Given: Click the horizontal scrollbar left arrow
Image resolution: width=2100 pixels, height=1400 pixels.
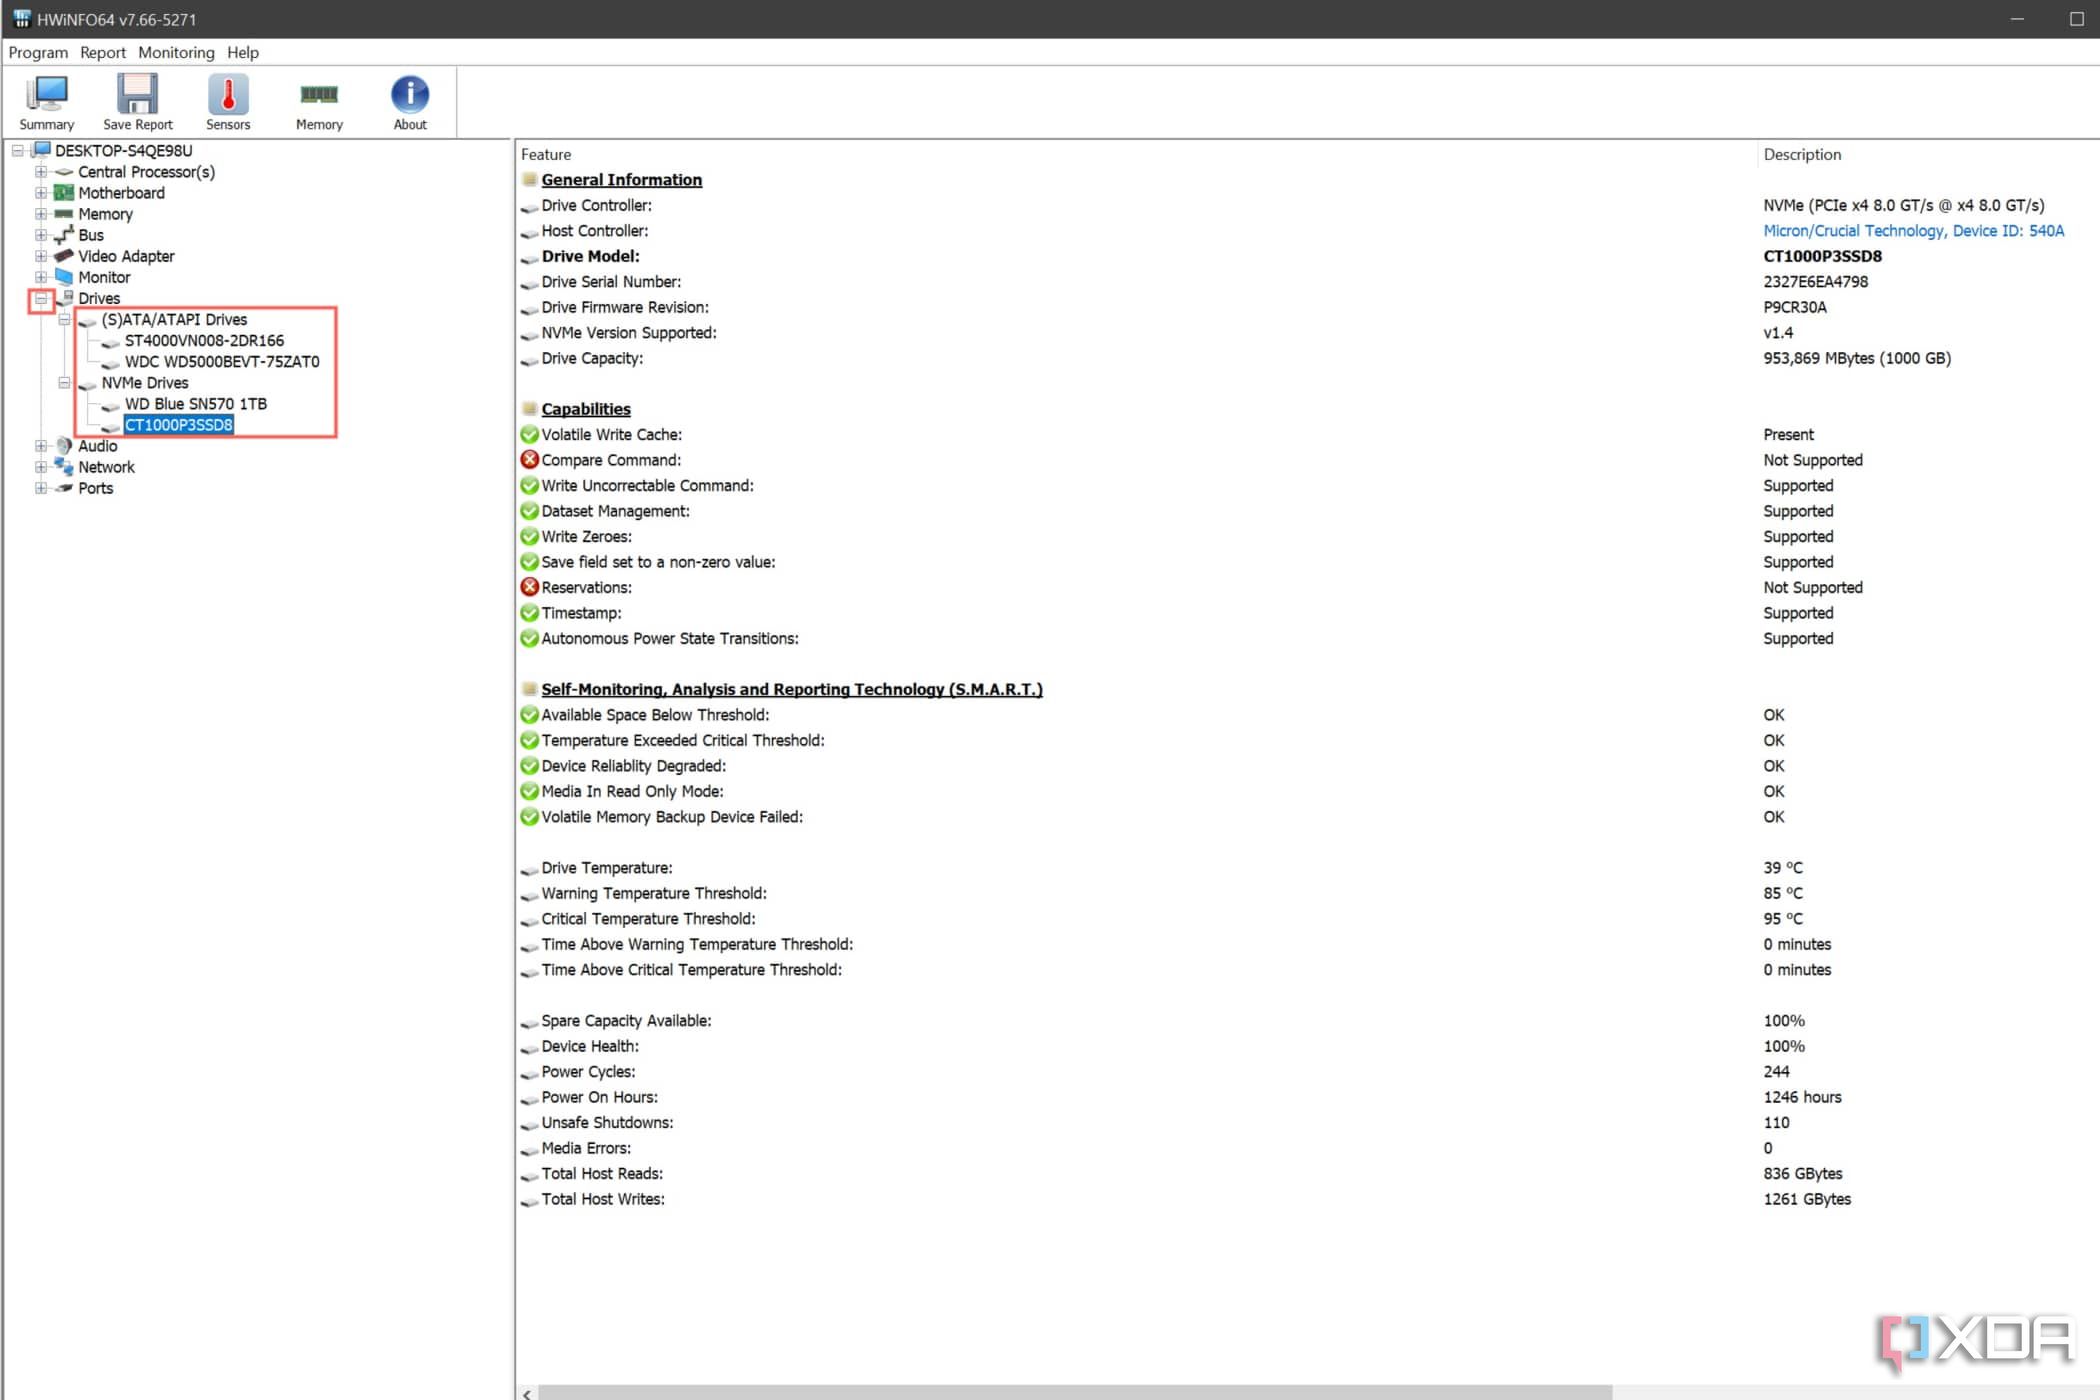Looking at the screenshot, I should (527, 1393).
